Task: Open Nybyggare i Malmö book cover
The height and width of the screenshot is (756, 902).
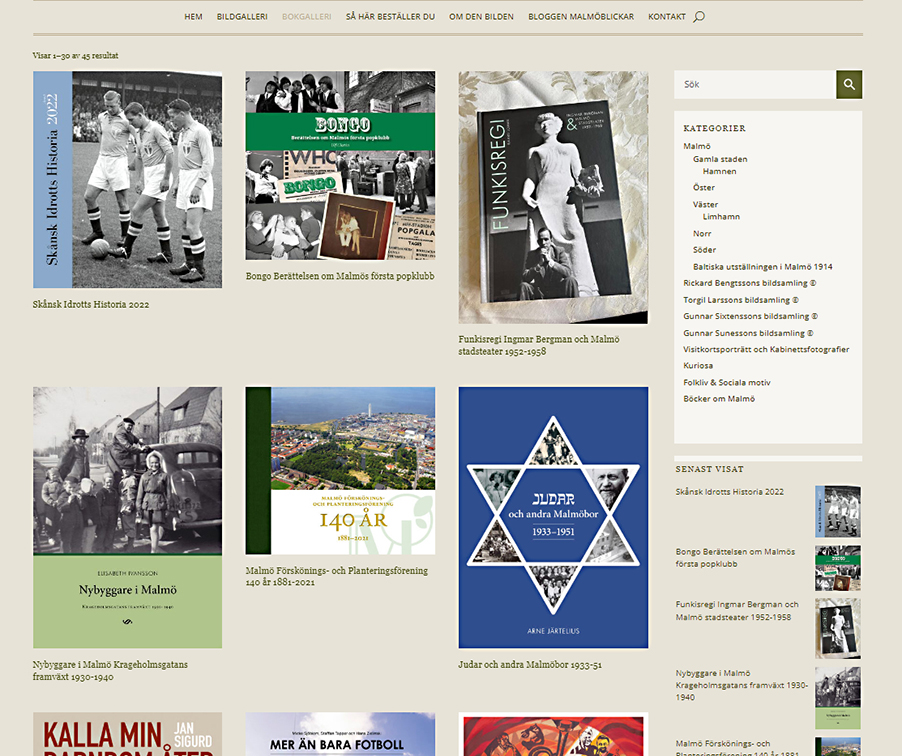Action: [127, 517]
